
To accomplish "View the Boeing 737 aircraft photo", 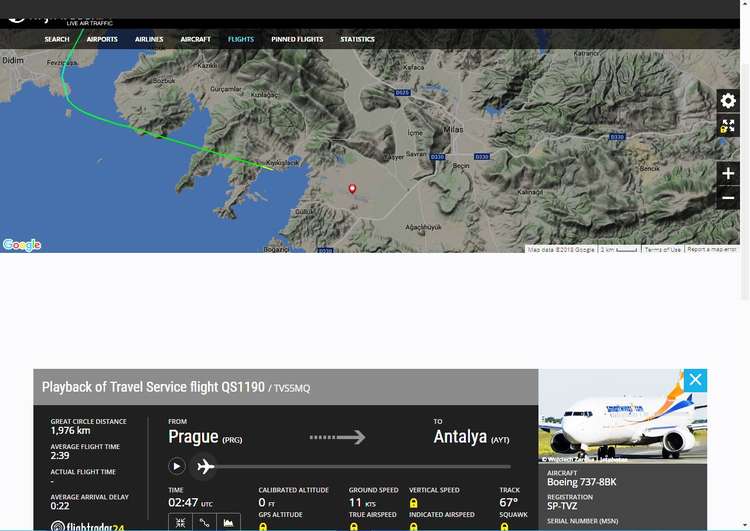I will tap(623, 416).
